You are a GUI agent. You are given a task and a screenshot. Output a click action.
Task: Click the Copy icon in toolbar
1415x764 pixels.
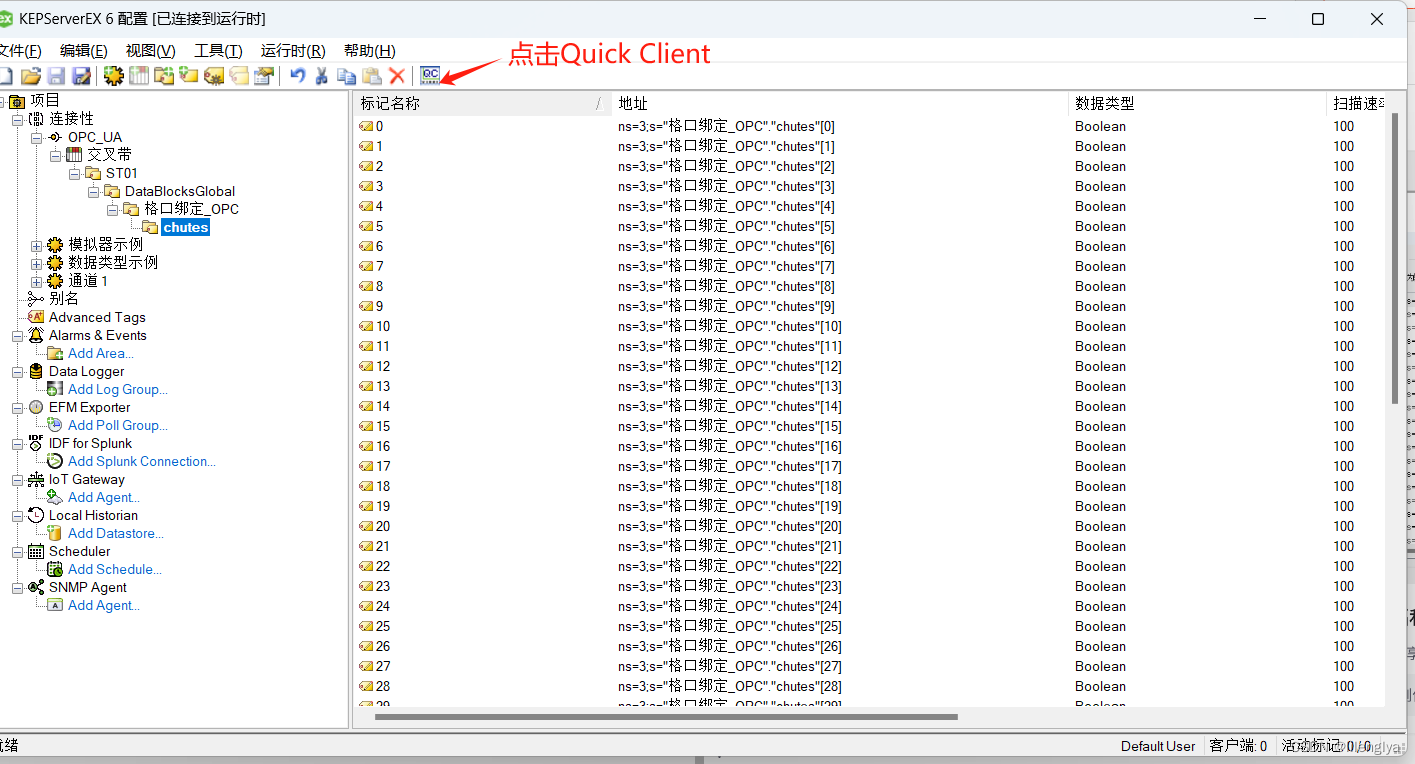click(x=346, y=75)
